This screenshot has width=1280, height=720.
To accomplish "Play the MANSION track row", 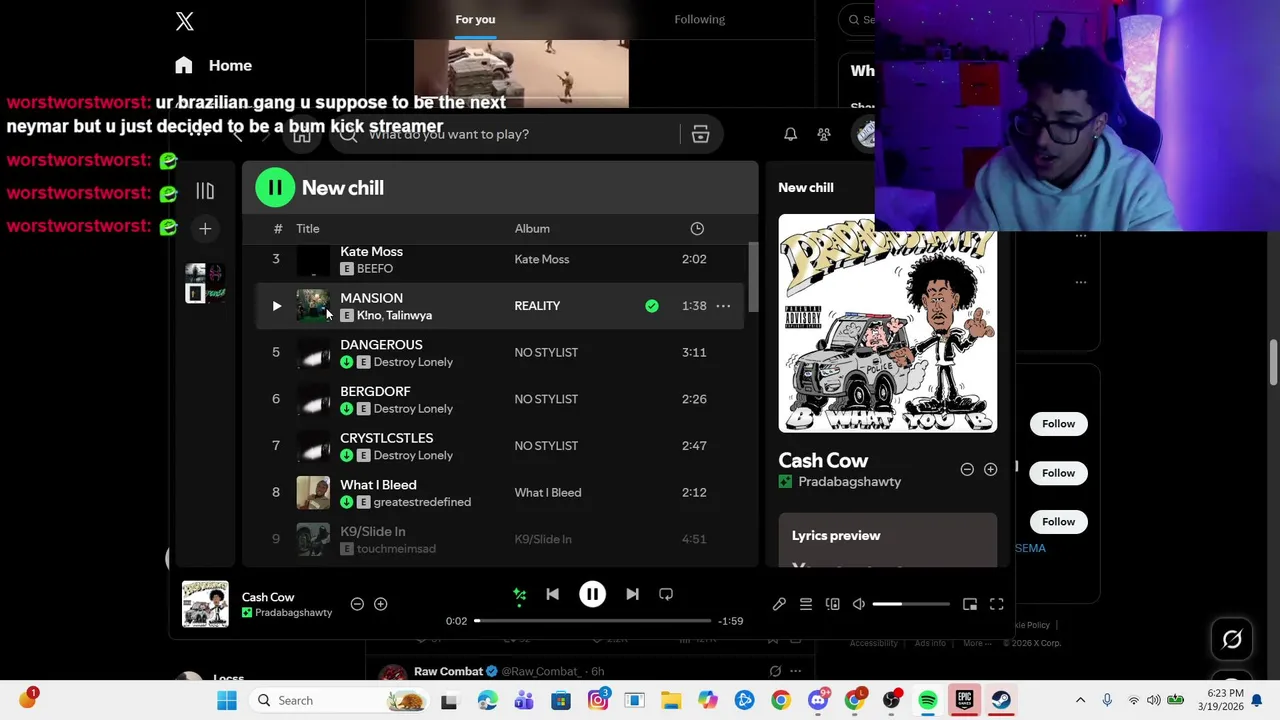I will [x=276, y=306].
